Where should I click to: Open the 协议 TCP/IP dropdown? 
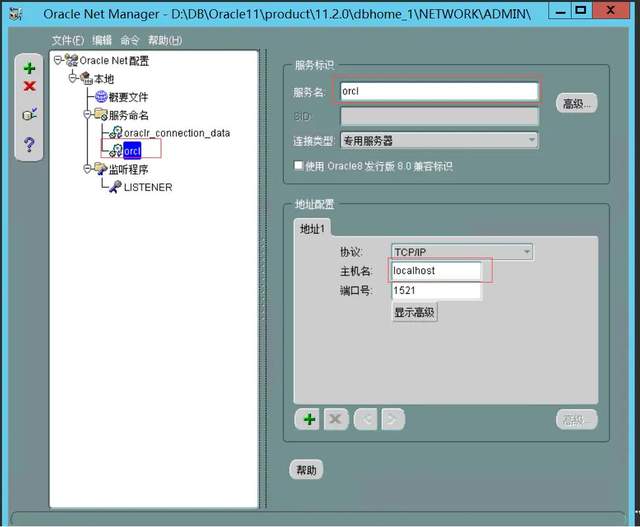coord(527,252)
